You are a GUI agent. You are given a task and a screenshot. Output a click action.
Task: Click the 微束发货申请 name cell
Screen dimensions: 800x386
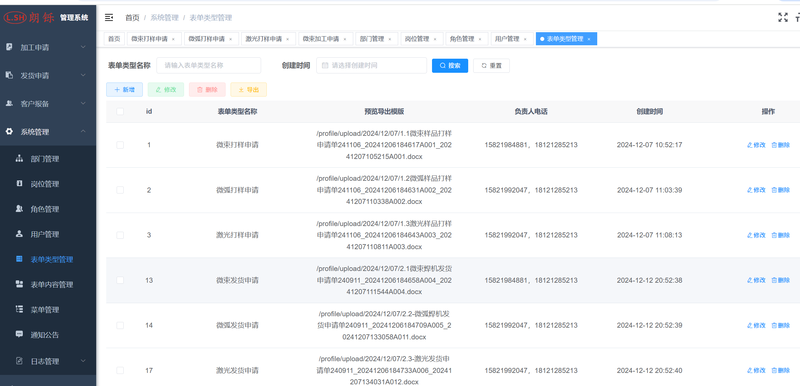[237, 280]
